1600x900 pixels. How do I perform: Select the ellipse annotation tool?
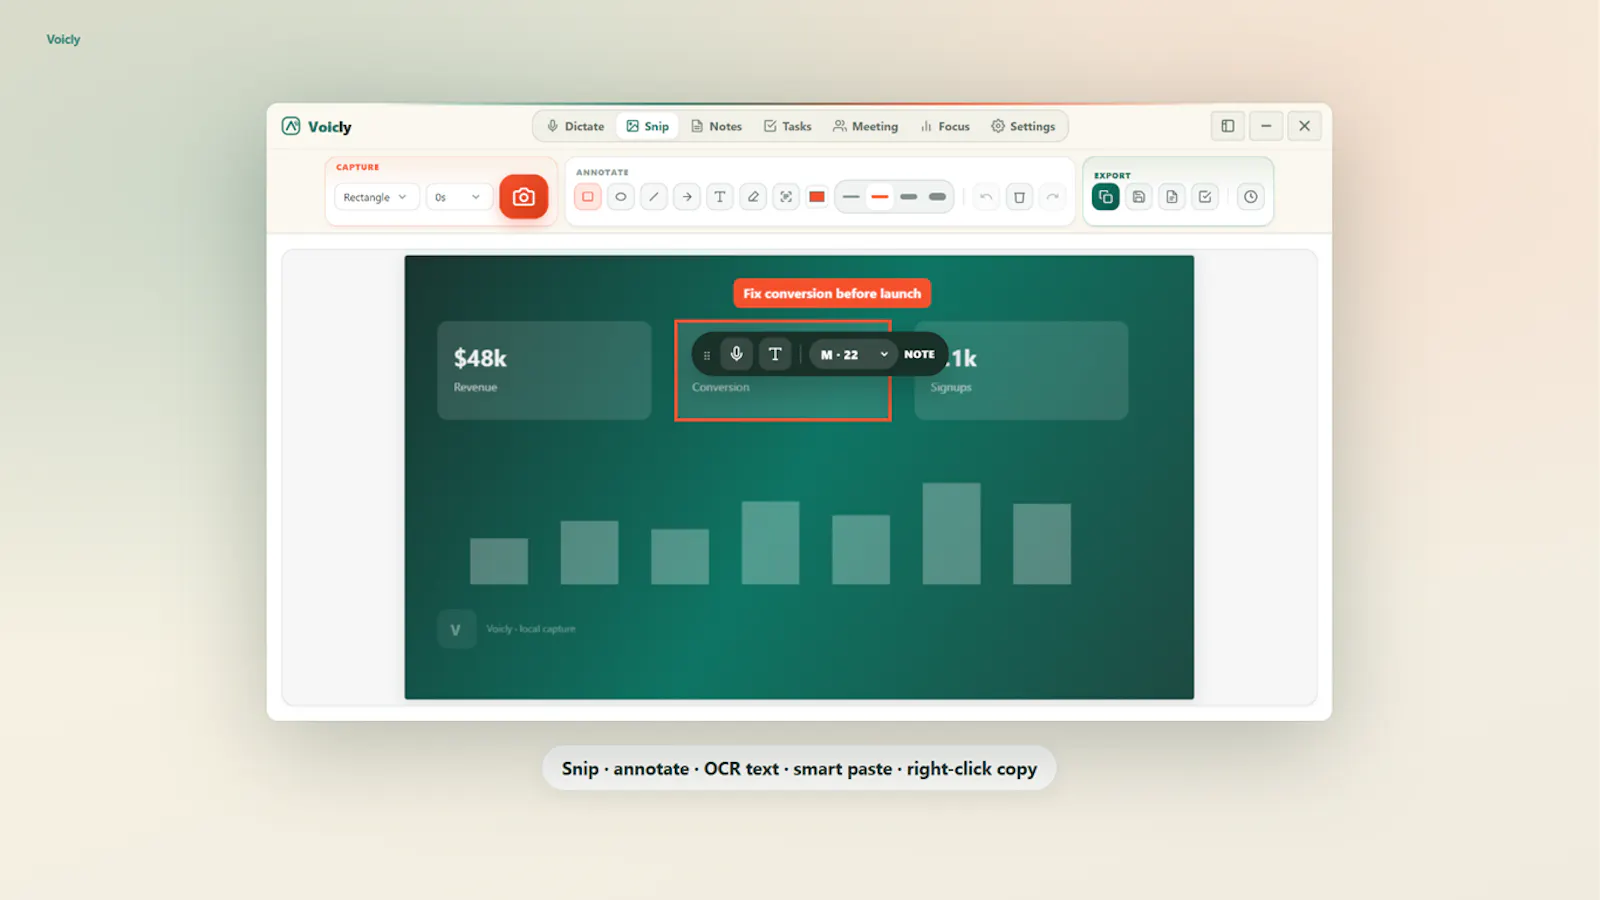pos(621,197)
